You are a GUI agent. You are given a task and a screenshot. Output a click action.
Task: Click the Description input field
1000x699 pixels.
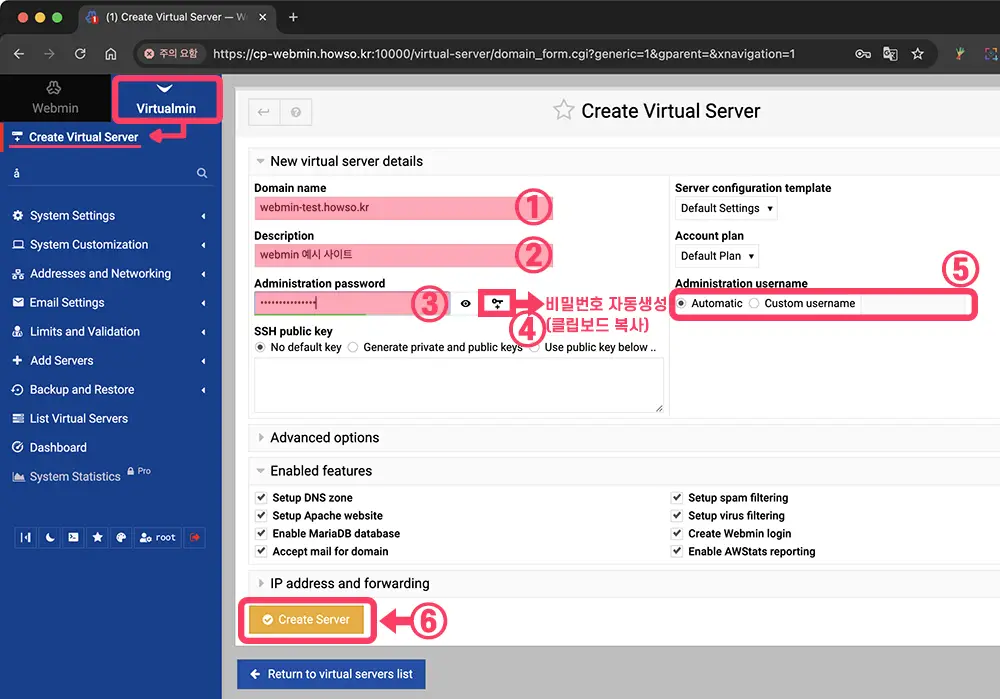click(403, 255)
